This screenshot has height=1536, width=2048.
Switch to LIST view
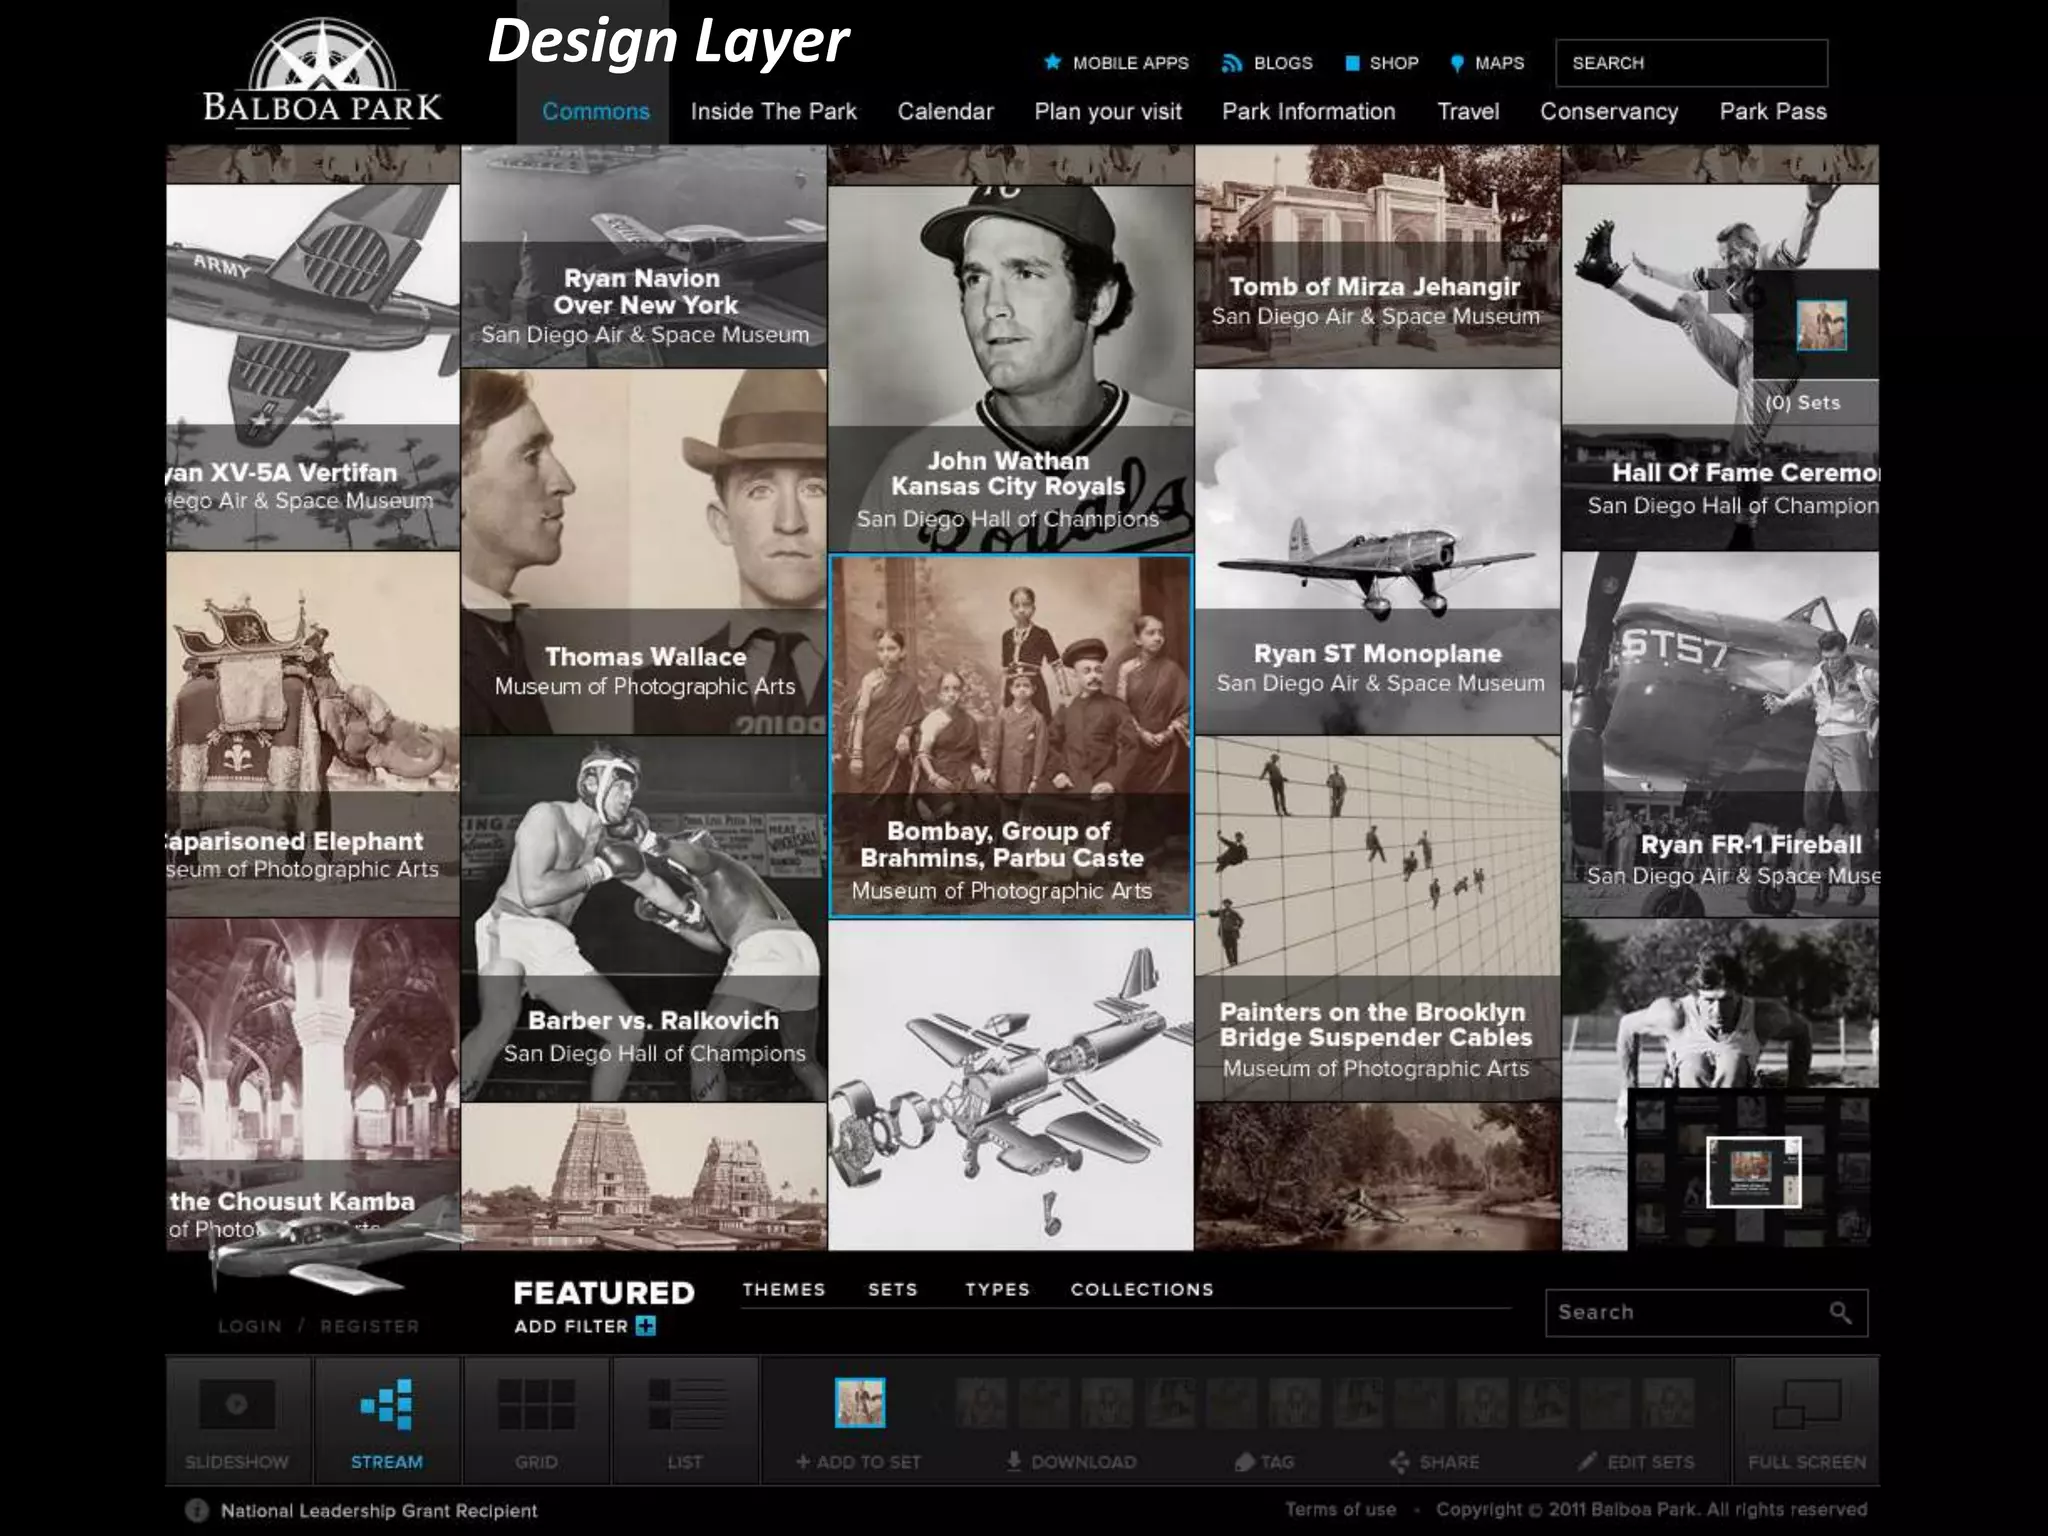coord(685,1420)
